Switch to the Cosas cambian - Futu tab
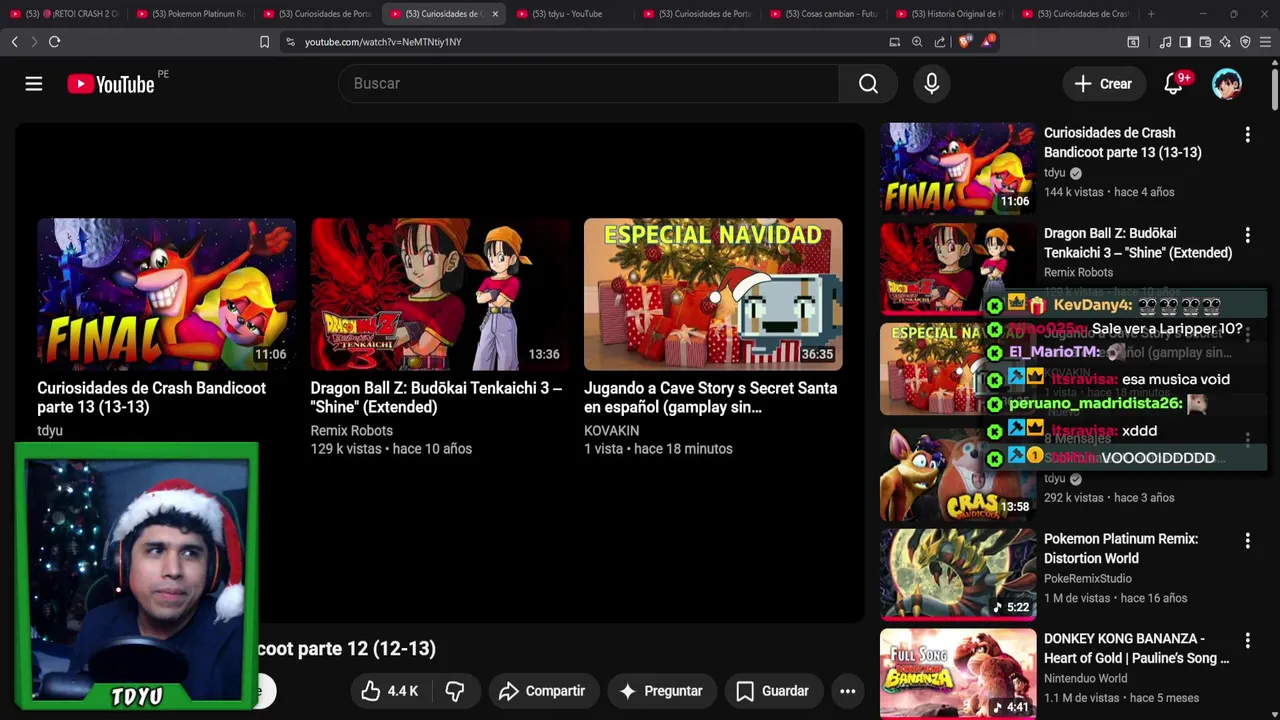Image resolution: width=1280 pixels, height=720 pixels. click(823, 14)
